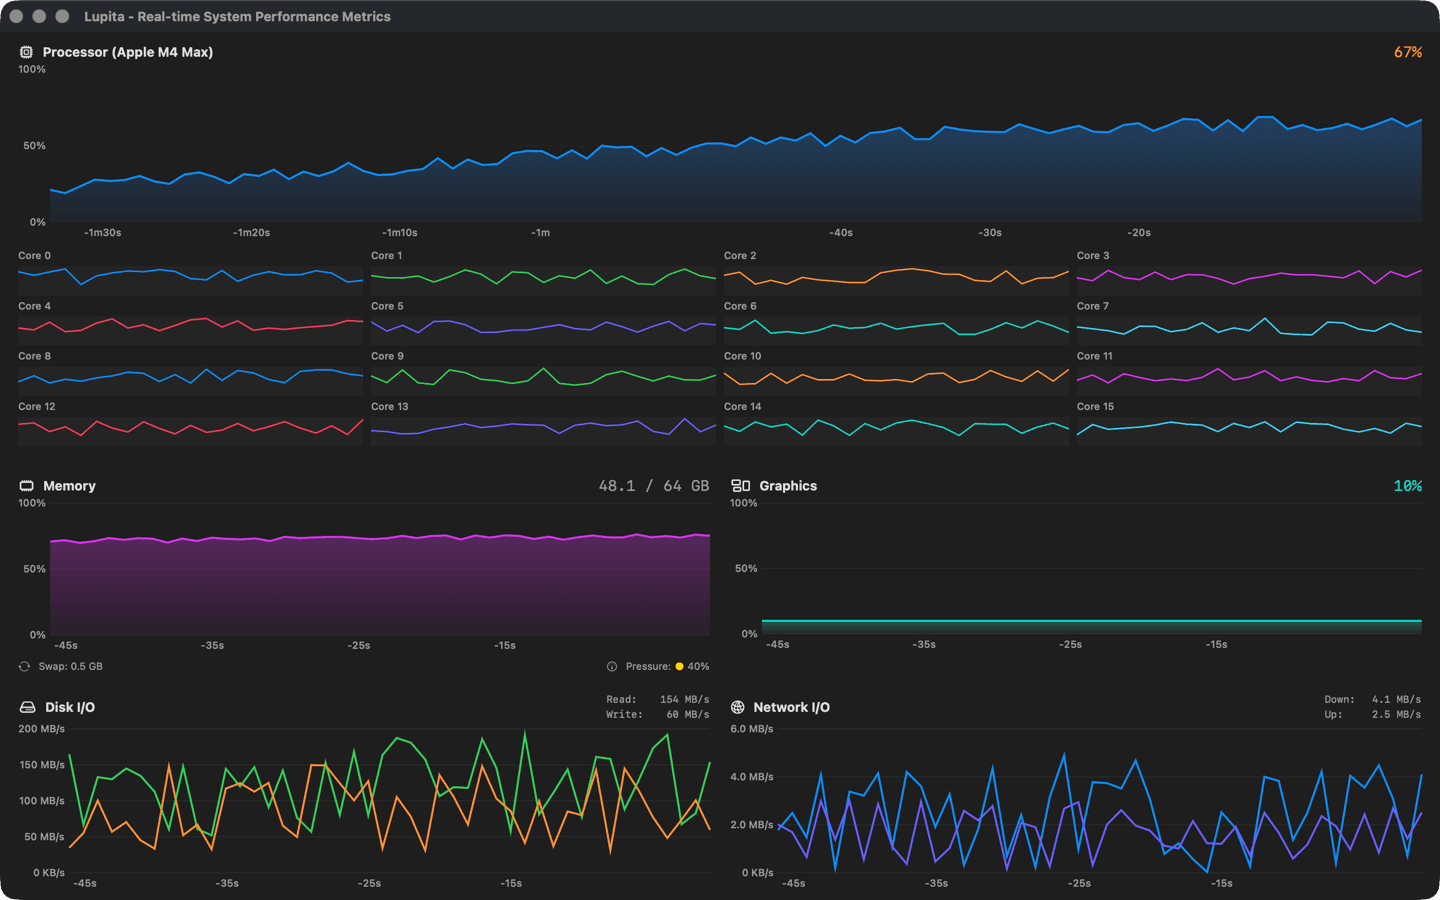Click the GPU icon beside the Graphics header

click(742, 486)
